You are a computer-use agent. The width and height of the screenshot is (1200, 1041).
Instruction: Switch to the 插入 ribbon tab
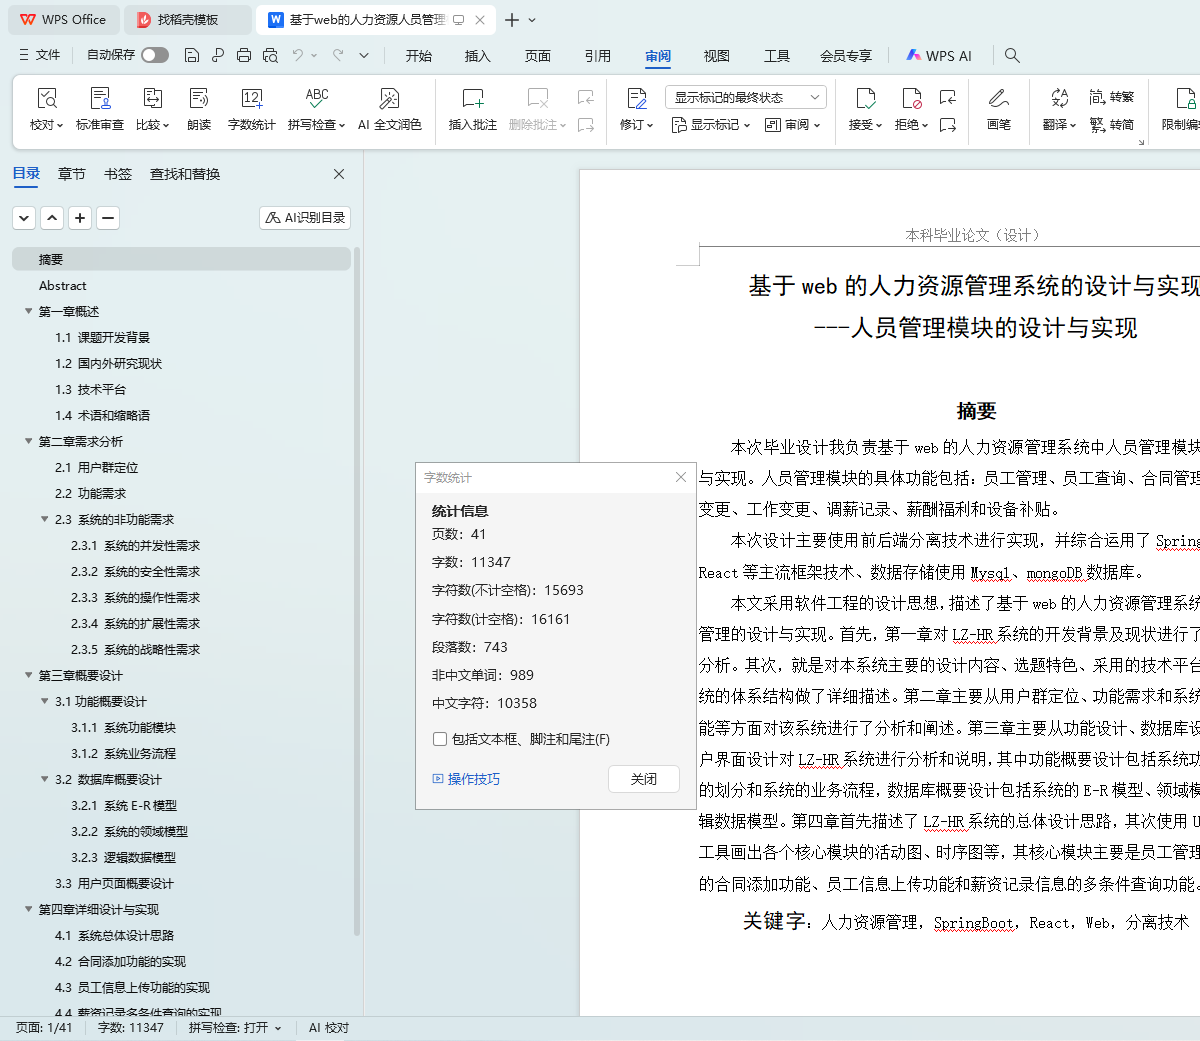pyautogui.click(x=478, y=56)
